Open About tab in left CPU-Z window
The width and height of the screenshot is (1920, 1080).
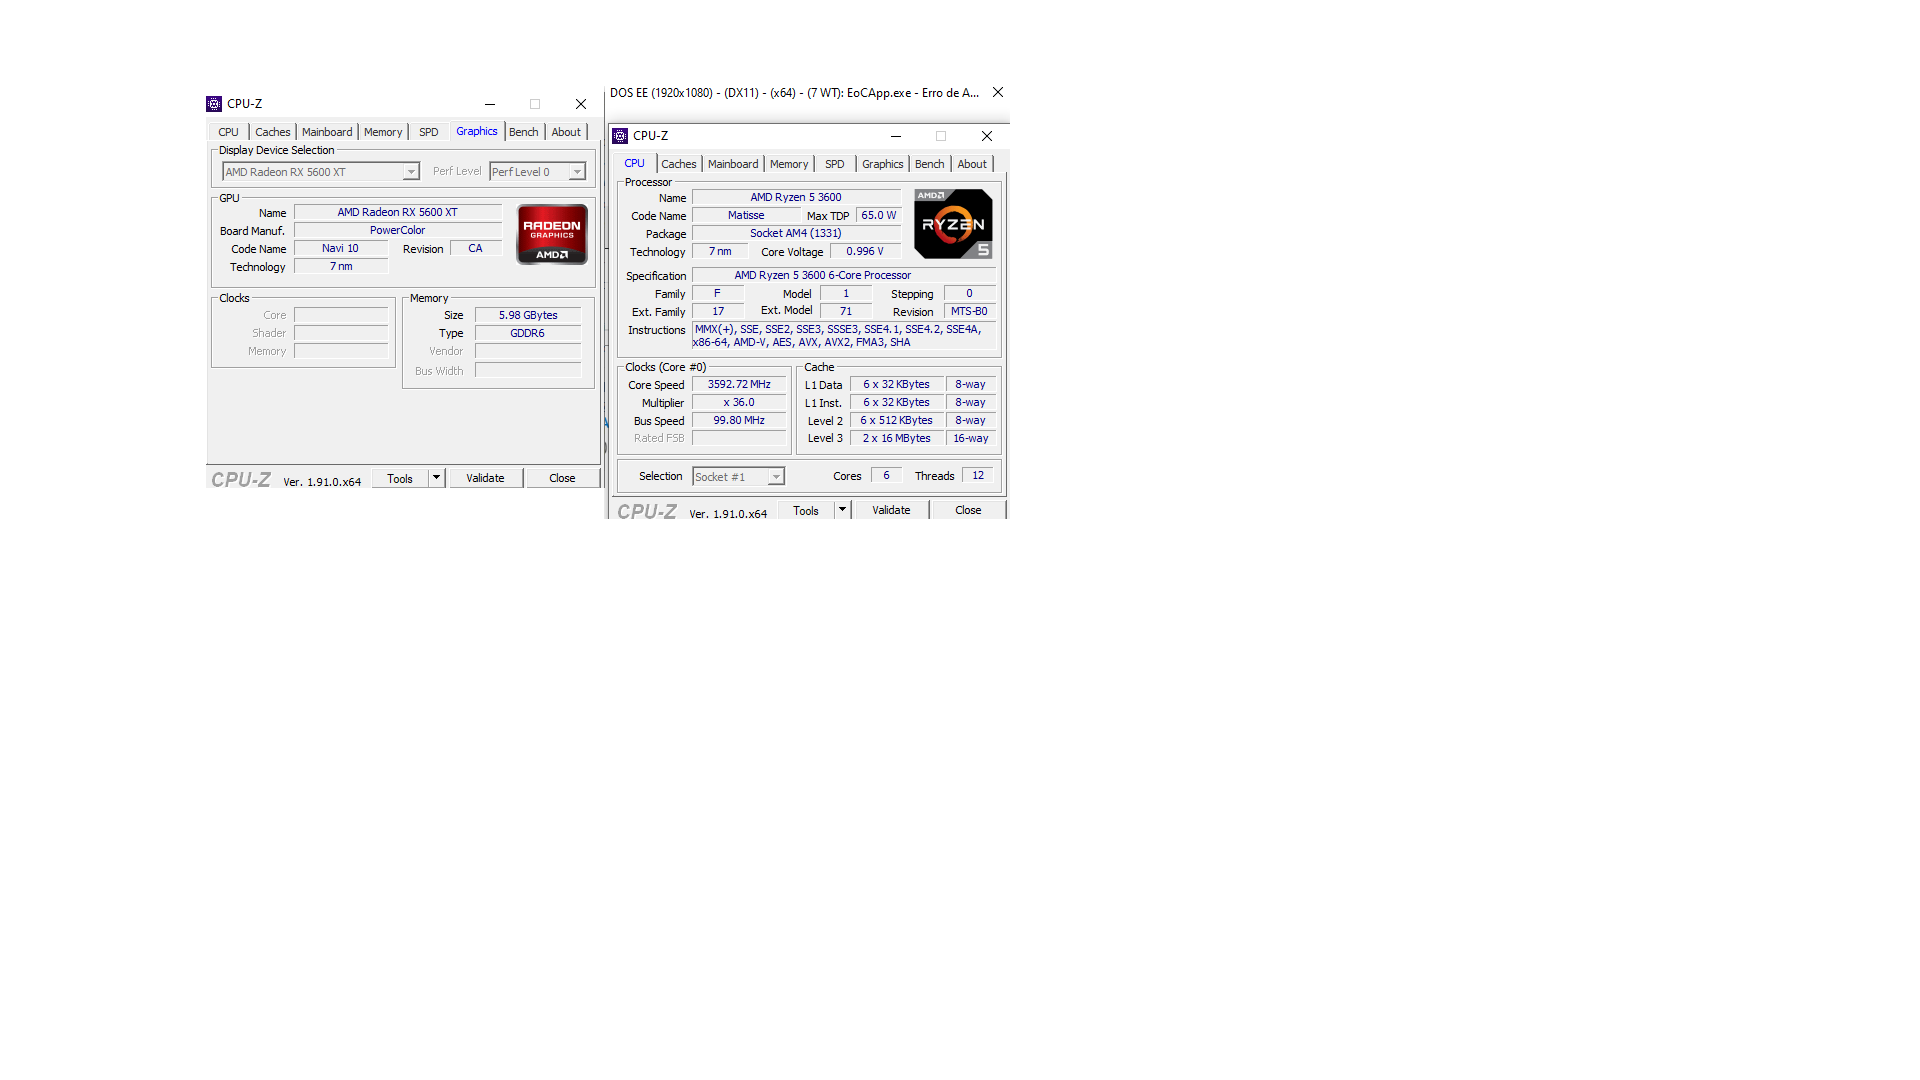click(x=566, y=132)
